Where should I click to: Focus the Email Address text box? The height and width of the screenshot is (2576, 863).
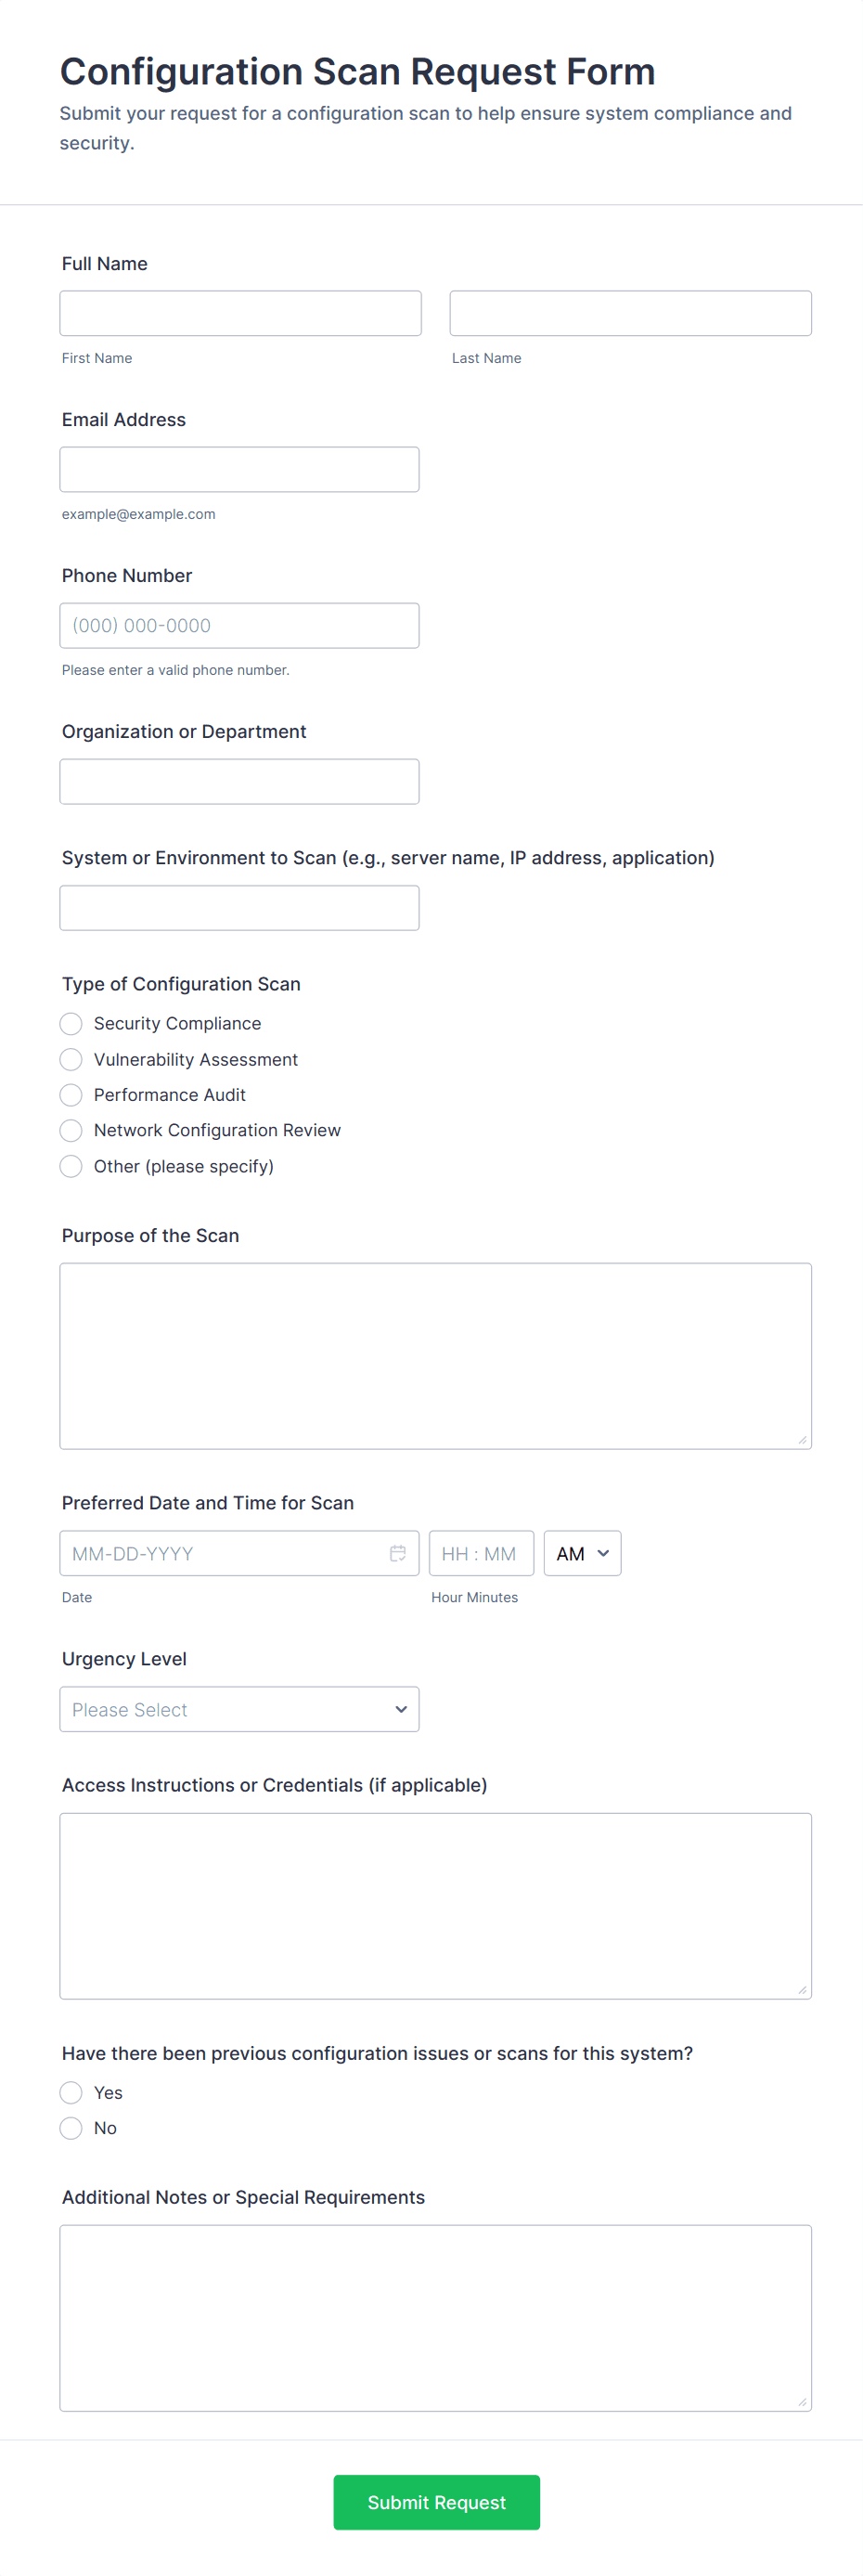click(x=239, y=469)
